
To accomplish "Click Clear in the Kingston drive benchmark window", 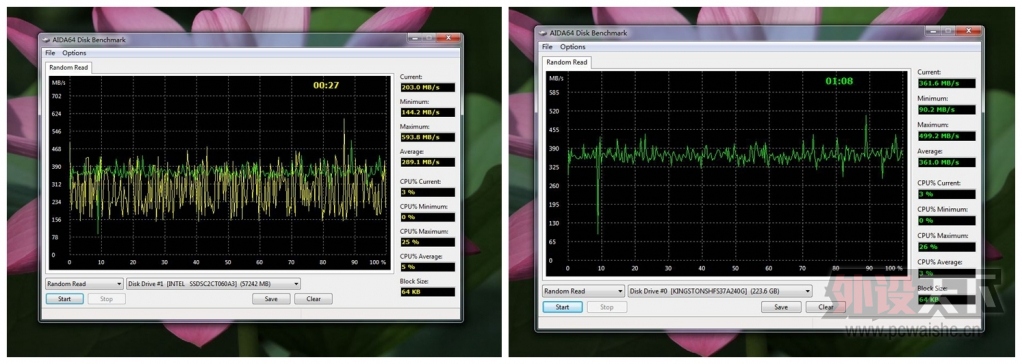I will (825, 307).
